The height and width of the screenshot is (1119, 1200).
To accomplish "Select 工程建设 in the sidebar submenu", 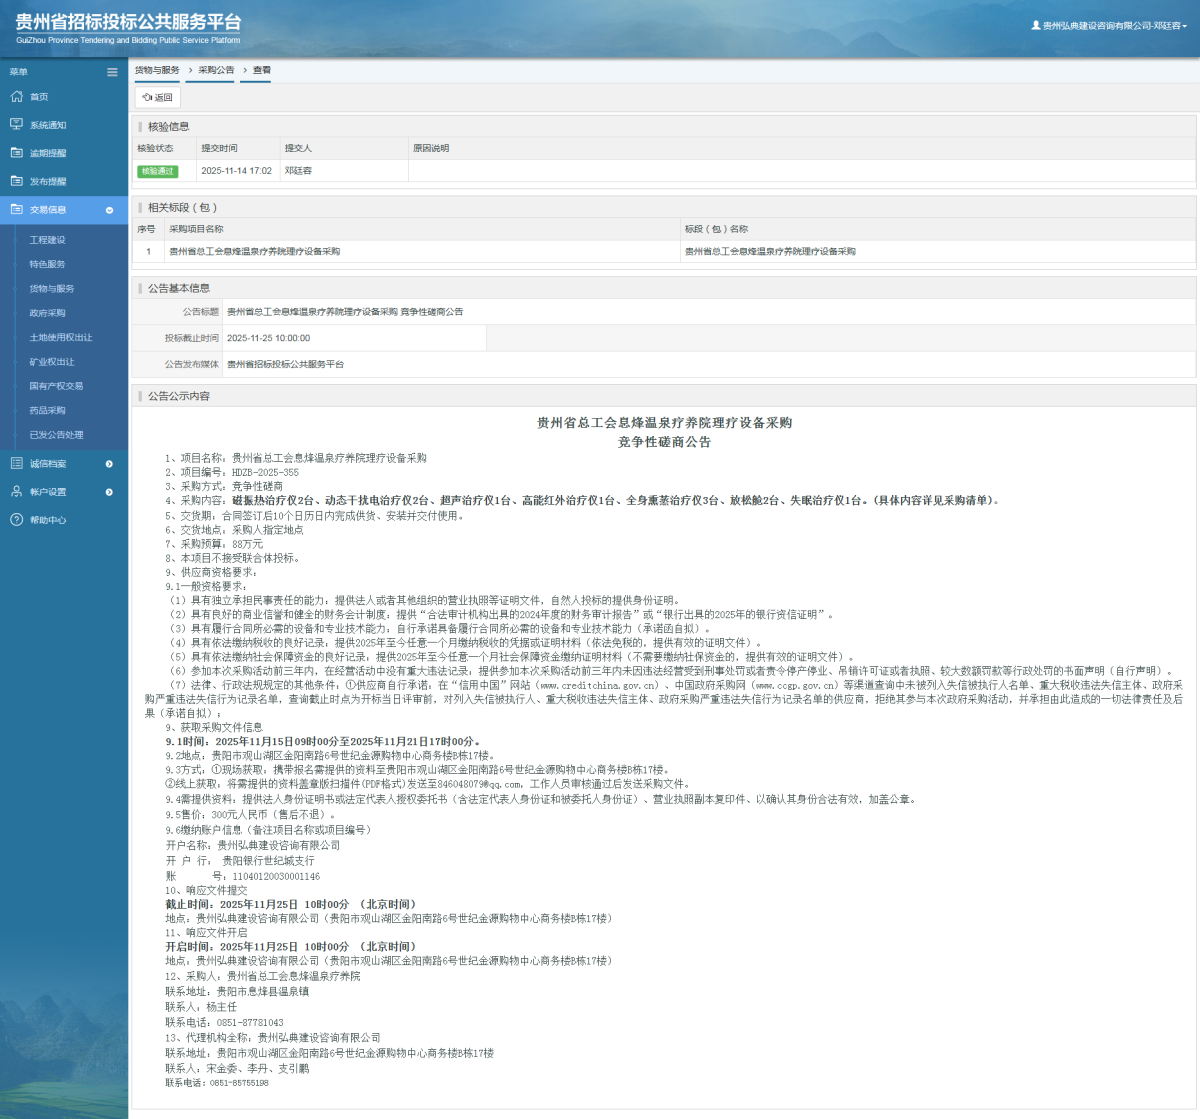I will click(x=47, y=240).
